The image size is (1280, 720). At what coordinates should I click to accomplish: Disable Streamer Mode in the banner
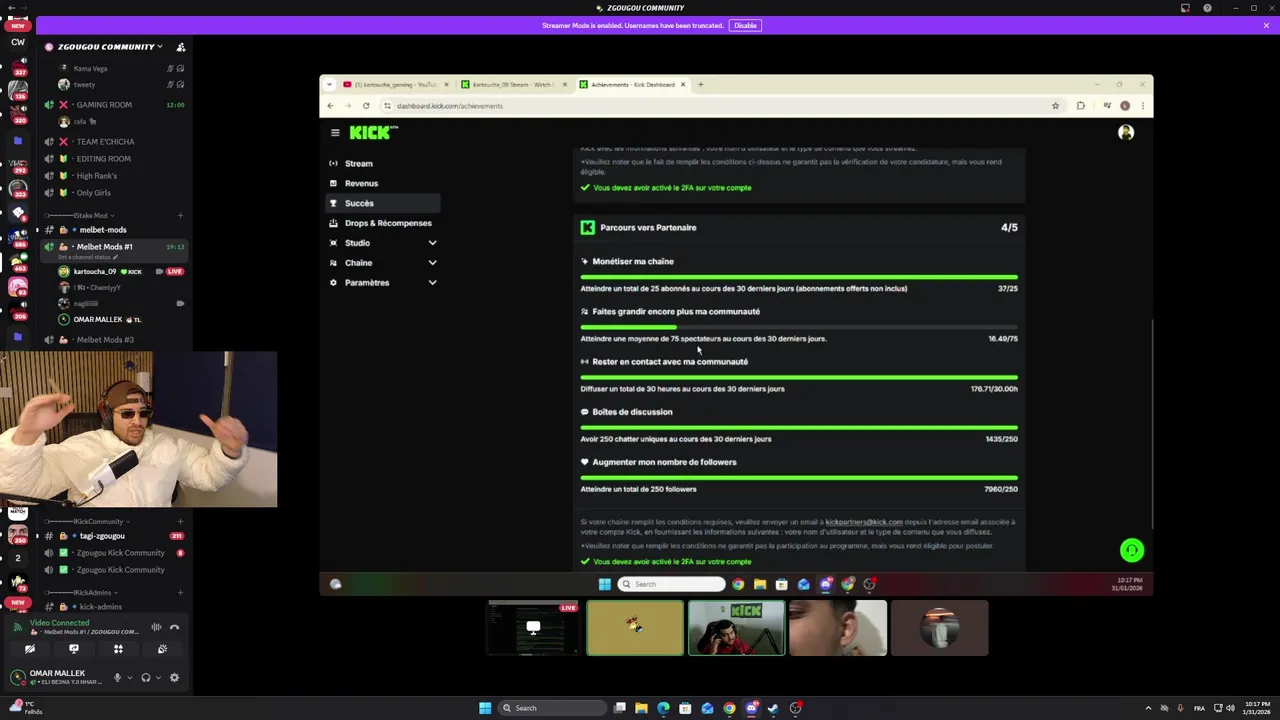click(x=745, y=25)
